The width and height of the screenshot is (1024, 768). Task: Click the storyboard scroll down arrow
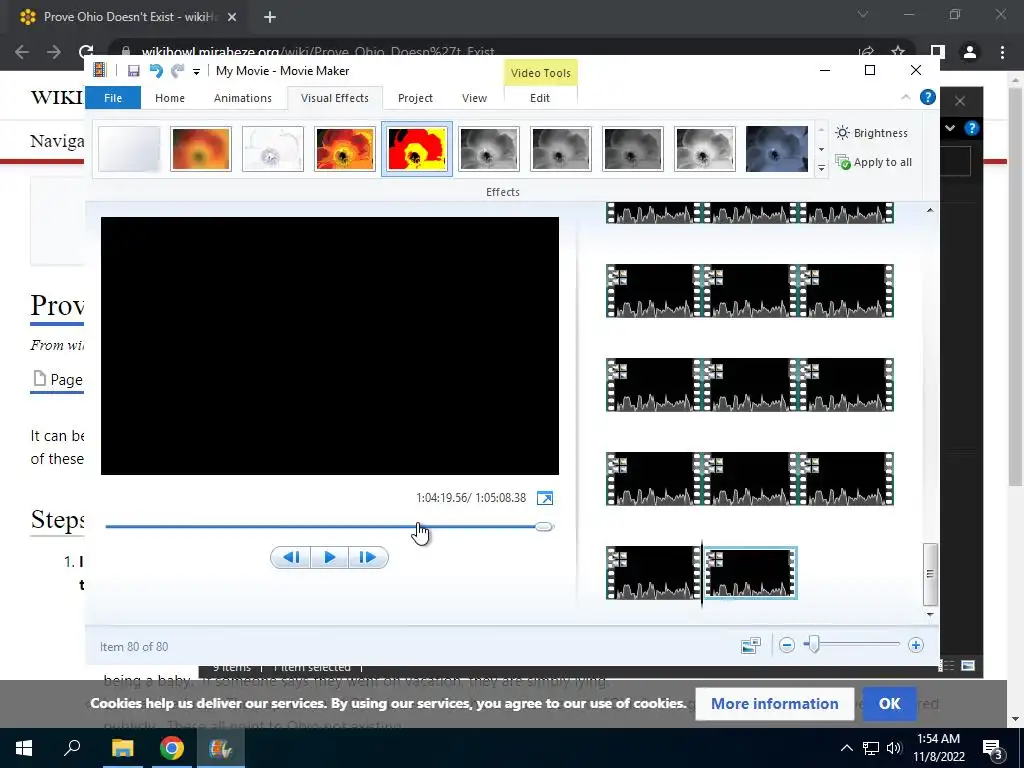[x=930, y=615]
